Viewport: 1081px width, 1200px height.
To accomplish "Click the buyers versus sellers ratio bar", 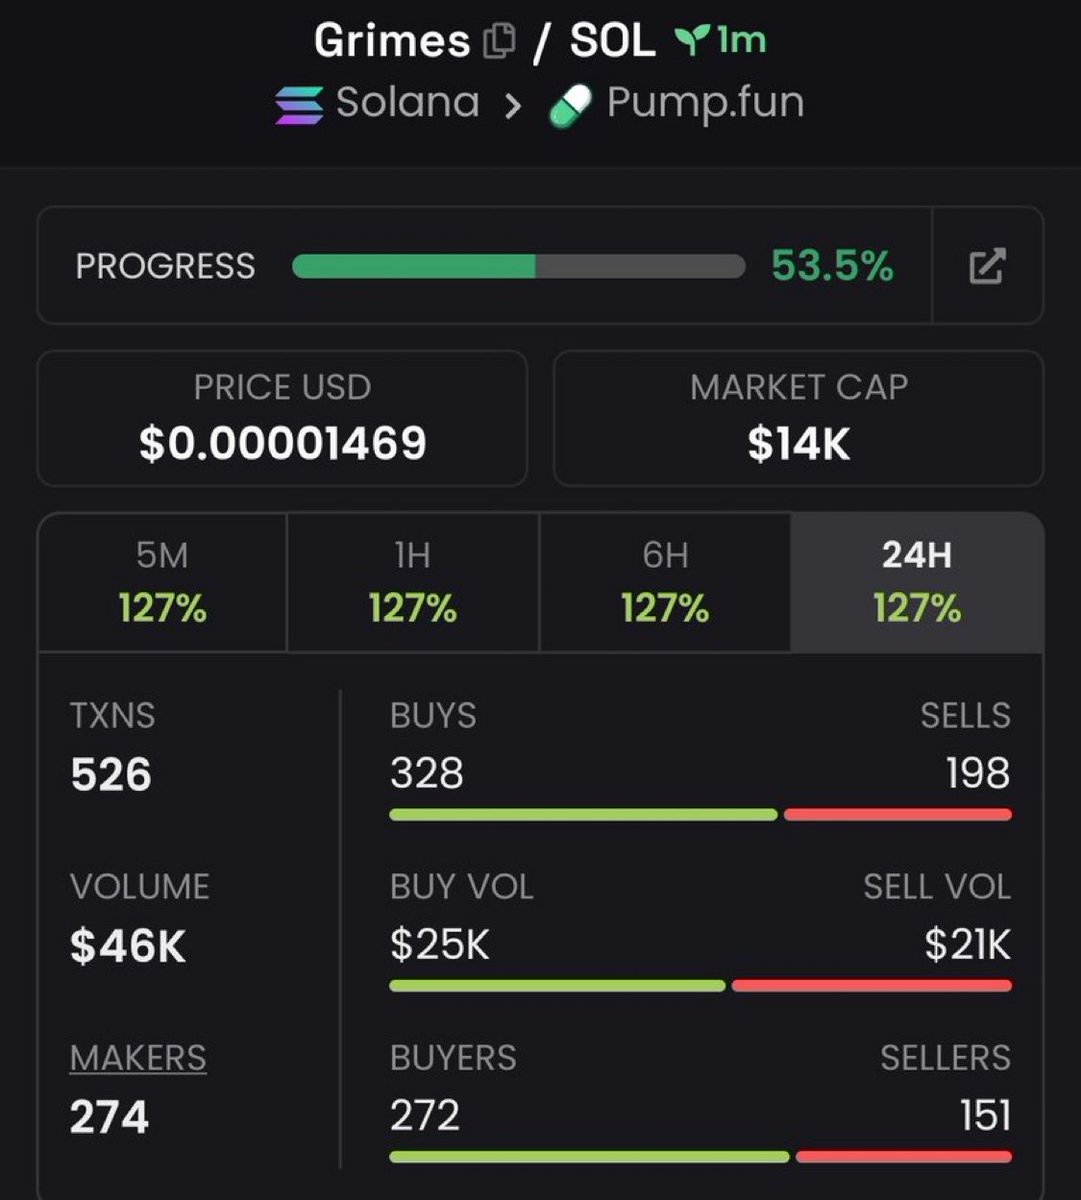I will pyautogui.click(x=700, y=1157).
